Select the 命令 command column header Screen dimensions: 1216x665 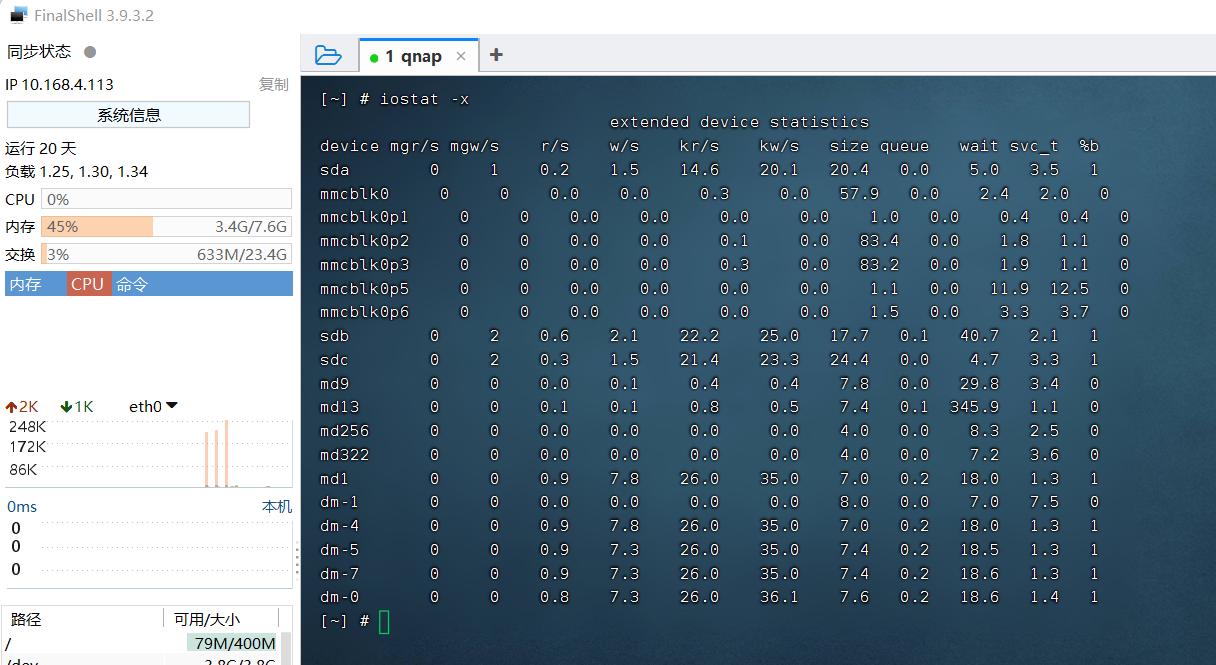(x=132, y=284)
